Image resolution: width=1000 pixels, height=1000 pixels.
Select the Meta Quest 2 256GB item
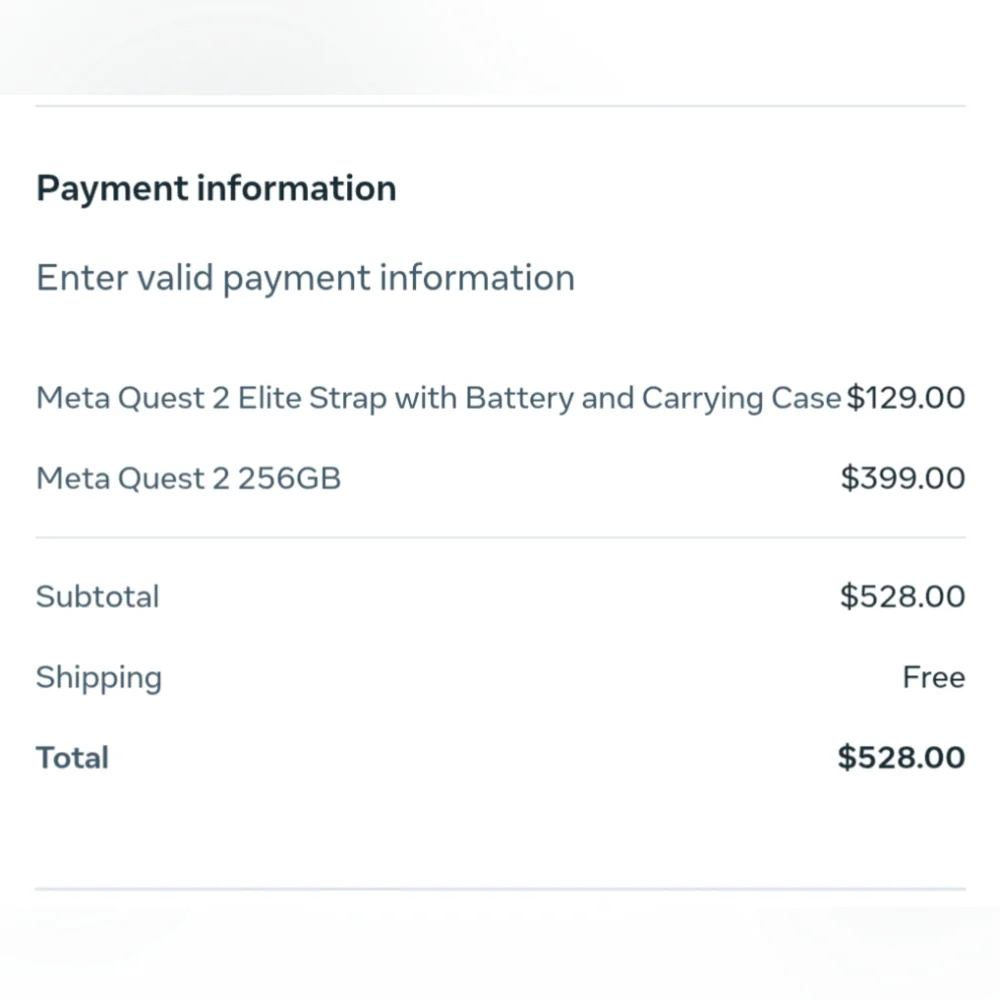click(x=189, y=478)
